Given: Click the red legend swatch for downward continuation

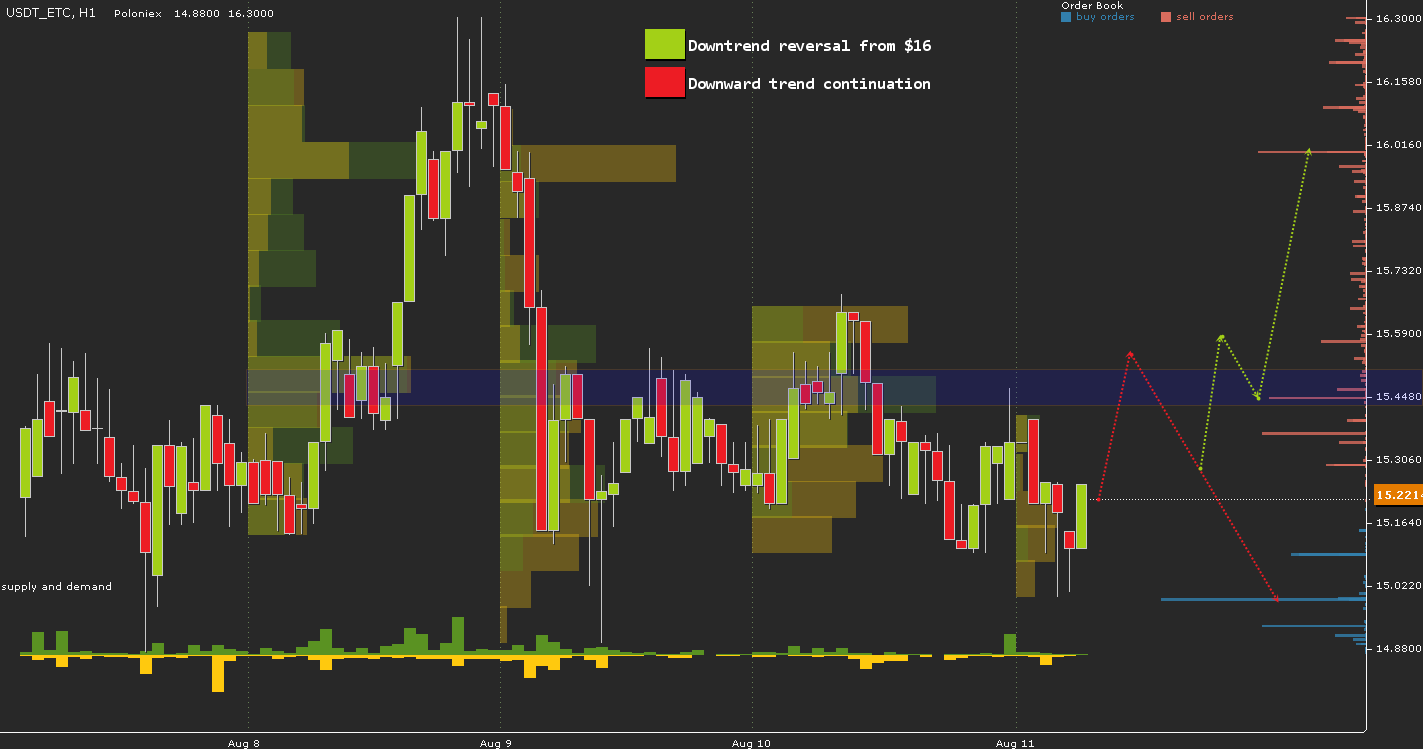Looking at the screenshot, I should pos(664,82).
